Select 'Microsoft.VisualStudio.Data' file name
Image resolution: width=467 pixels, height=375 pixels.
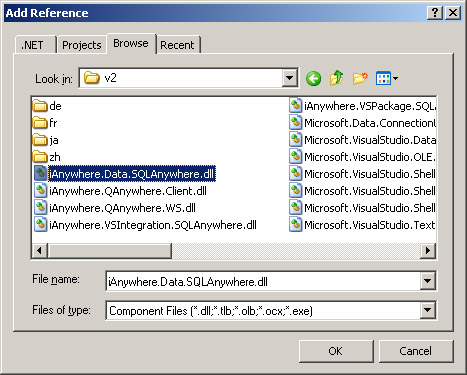[x=370, y=140]
